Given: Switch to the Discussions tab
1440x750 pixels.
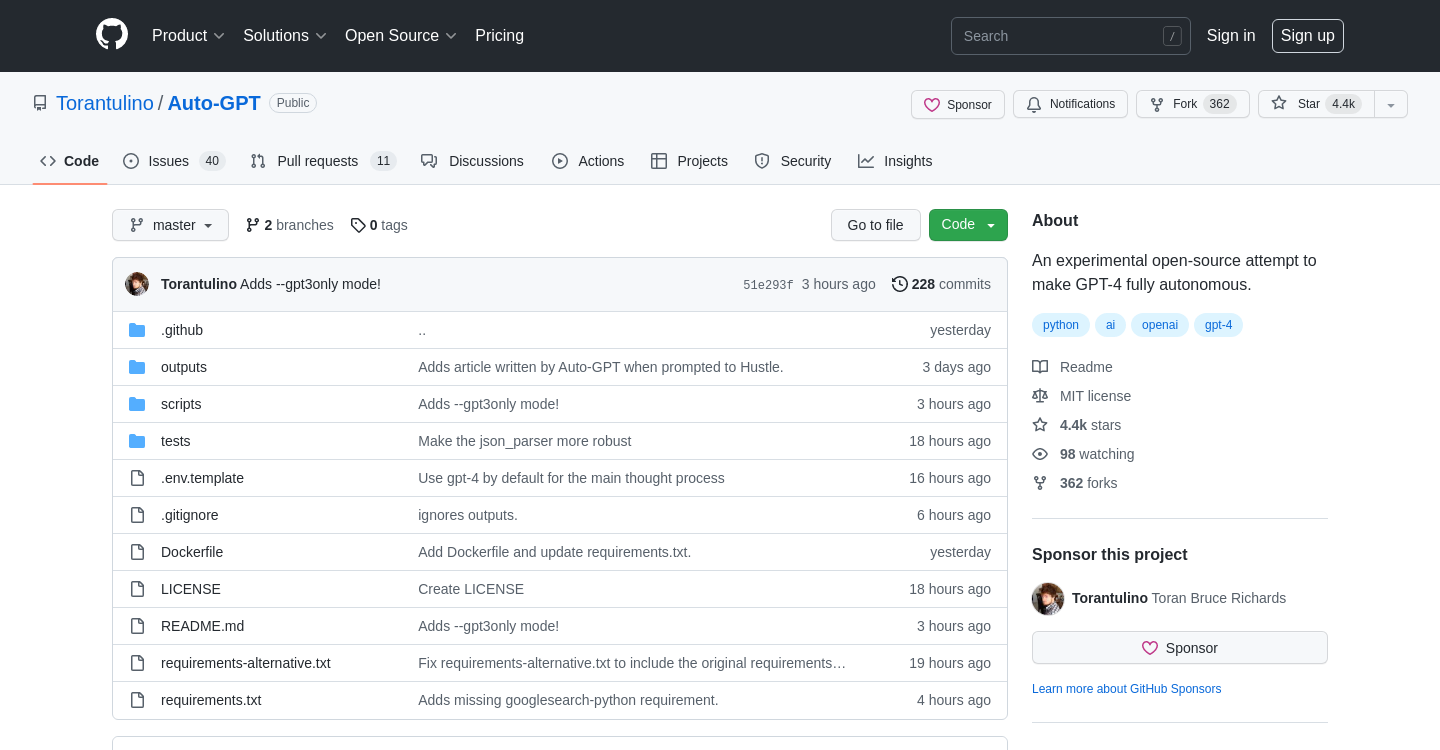Looking at the screenshot, I should [x=472, y=161].
